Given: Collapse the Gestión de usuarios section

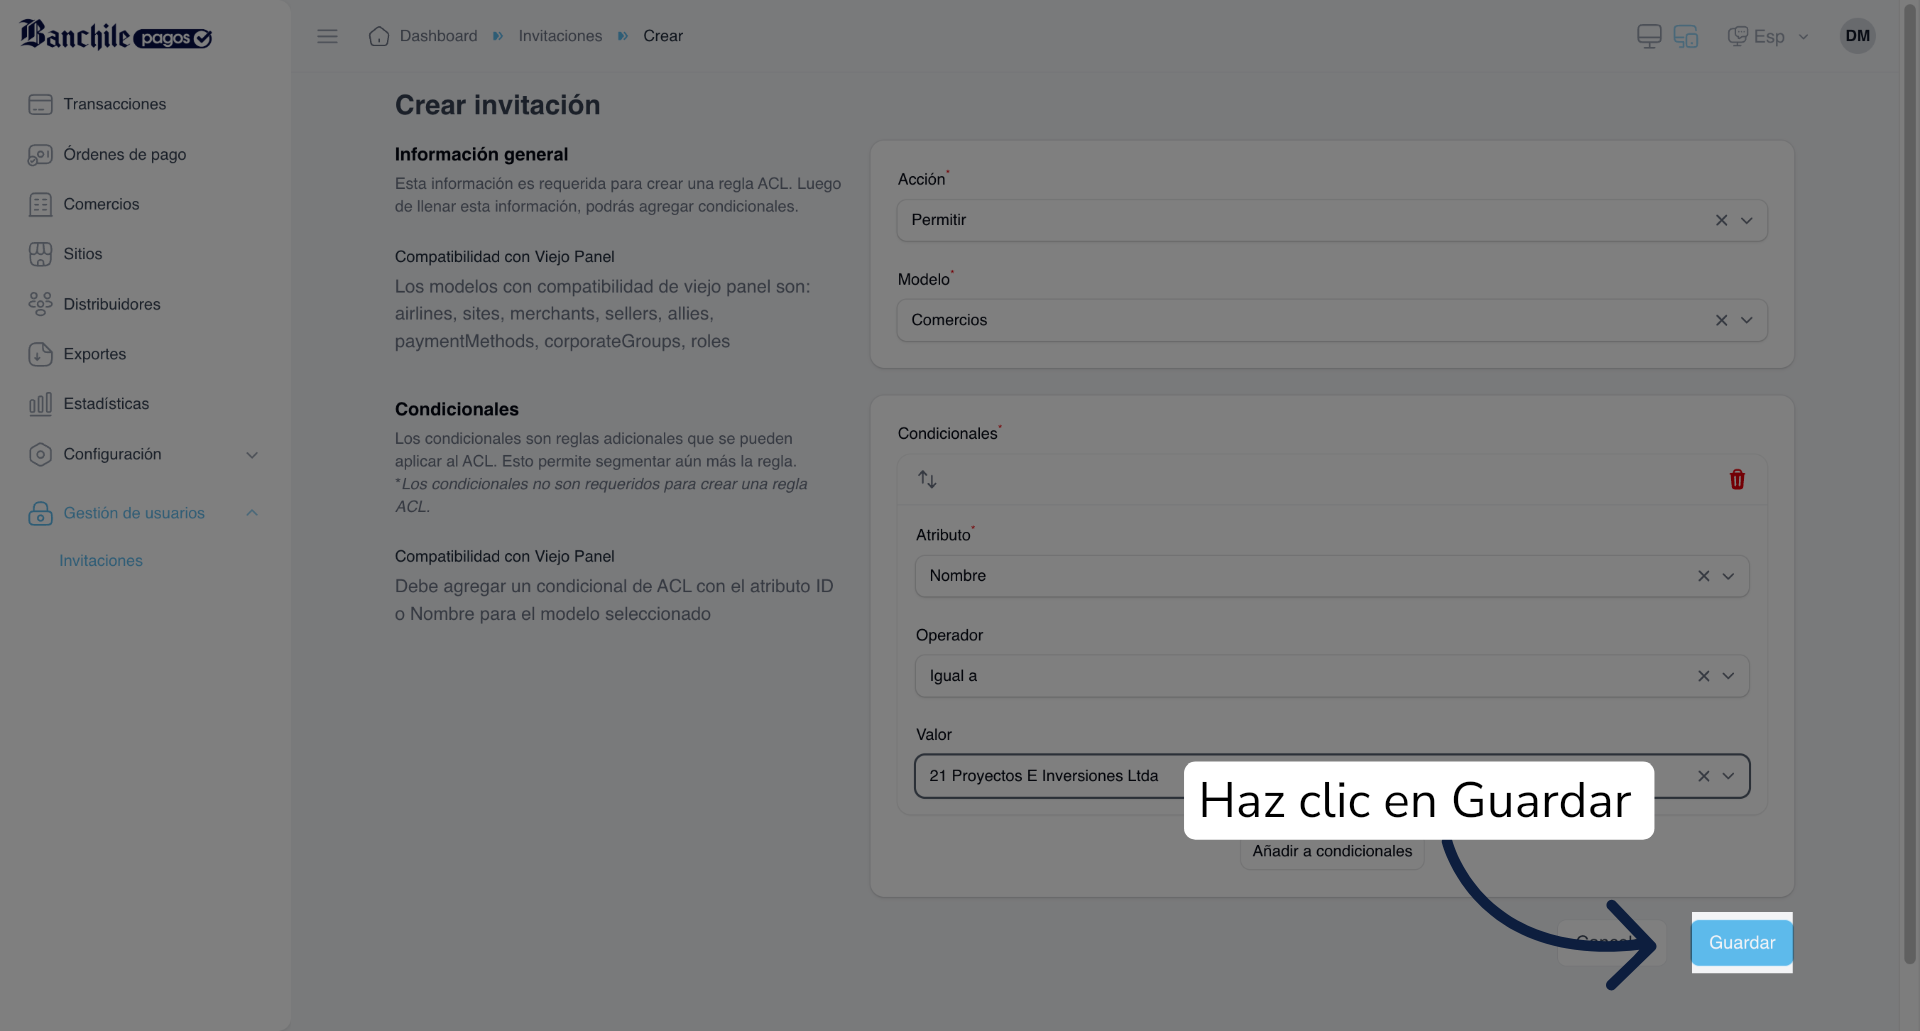Looking at the screenshot, I should (x=252, y=513).
